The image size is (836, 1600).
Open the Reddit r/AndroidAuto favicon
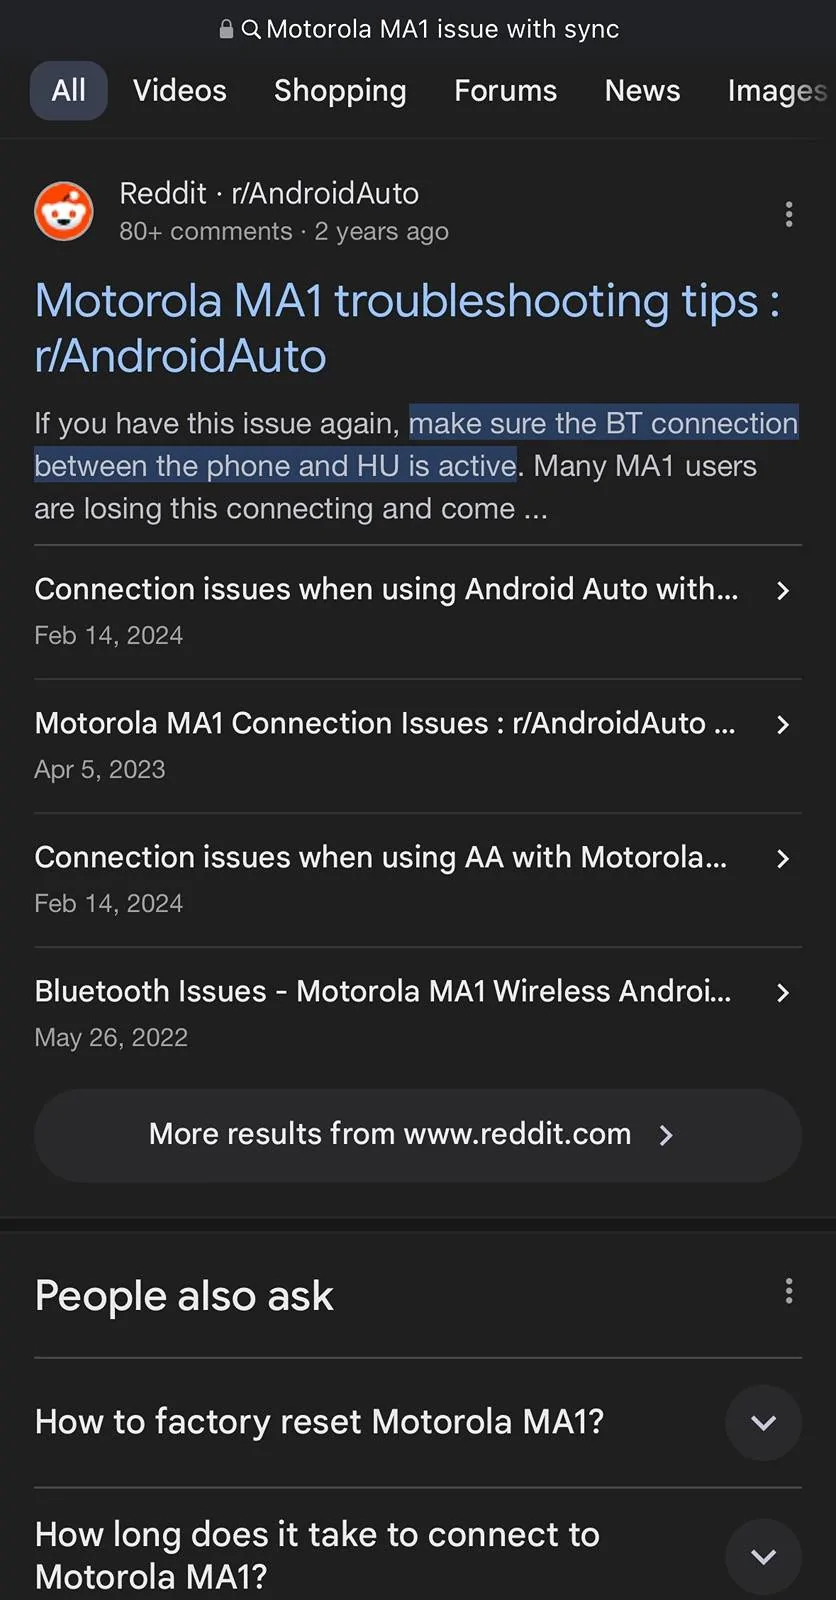pyautogui.click(x=63, y=211)
